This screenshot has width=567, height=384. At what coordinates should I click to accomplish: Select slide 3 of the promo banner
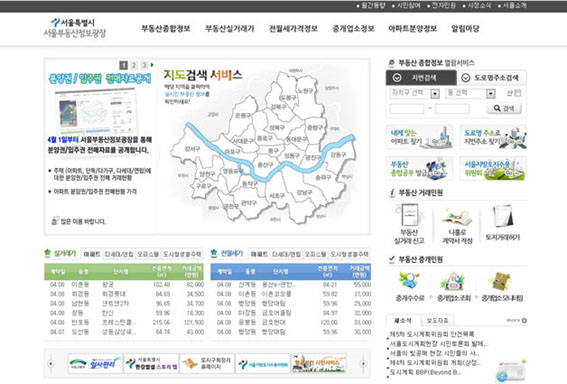[144, 65]
